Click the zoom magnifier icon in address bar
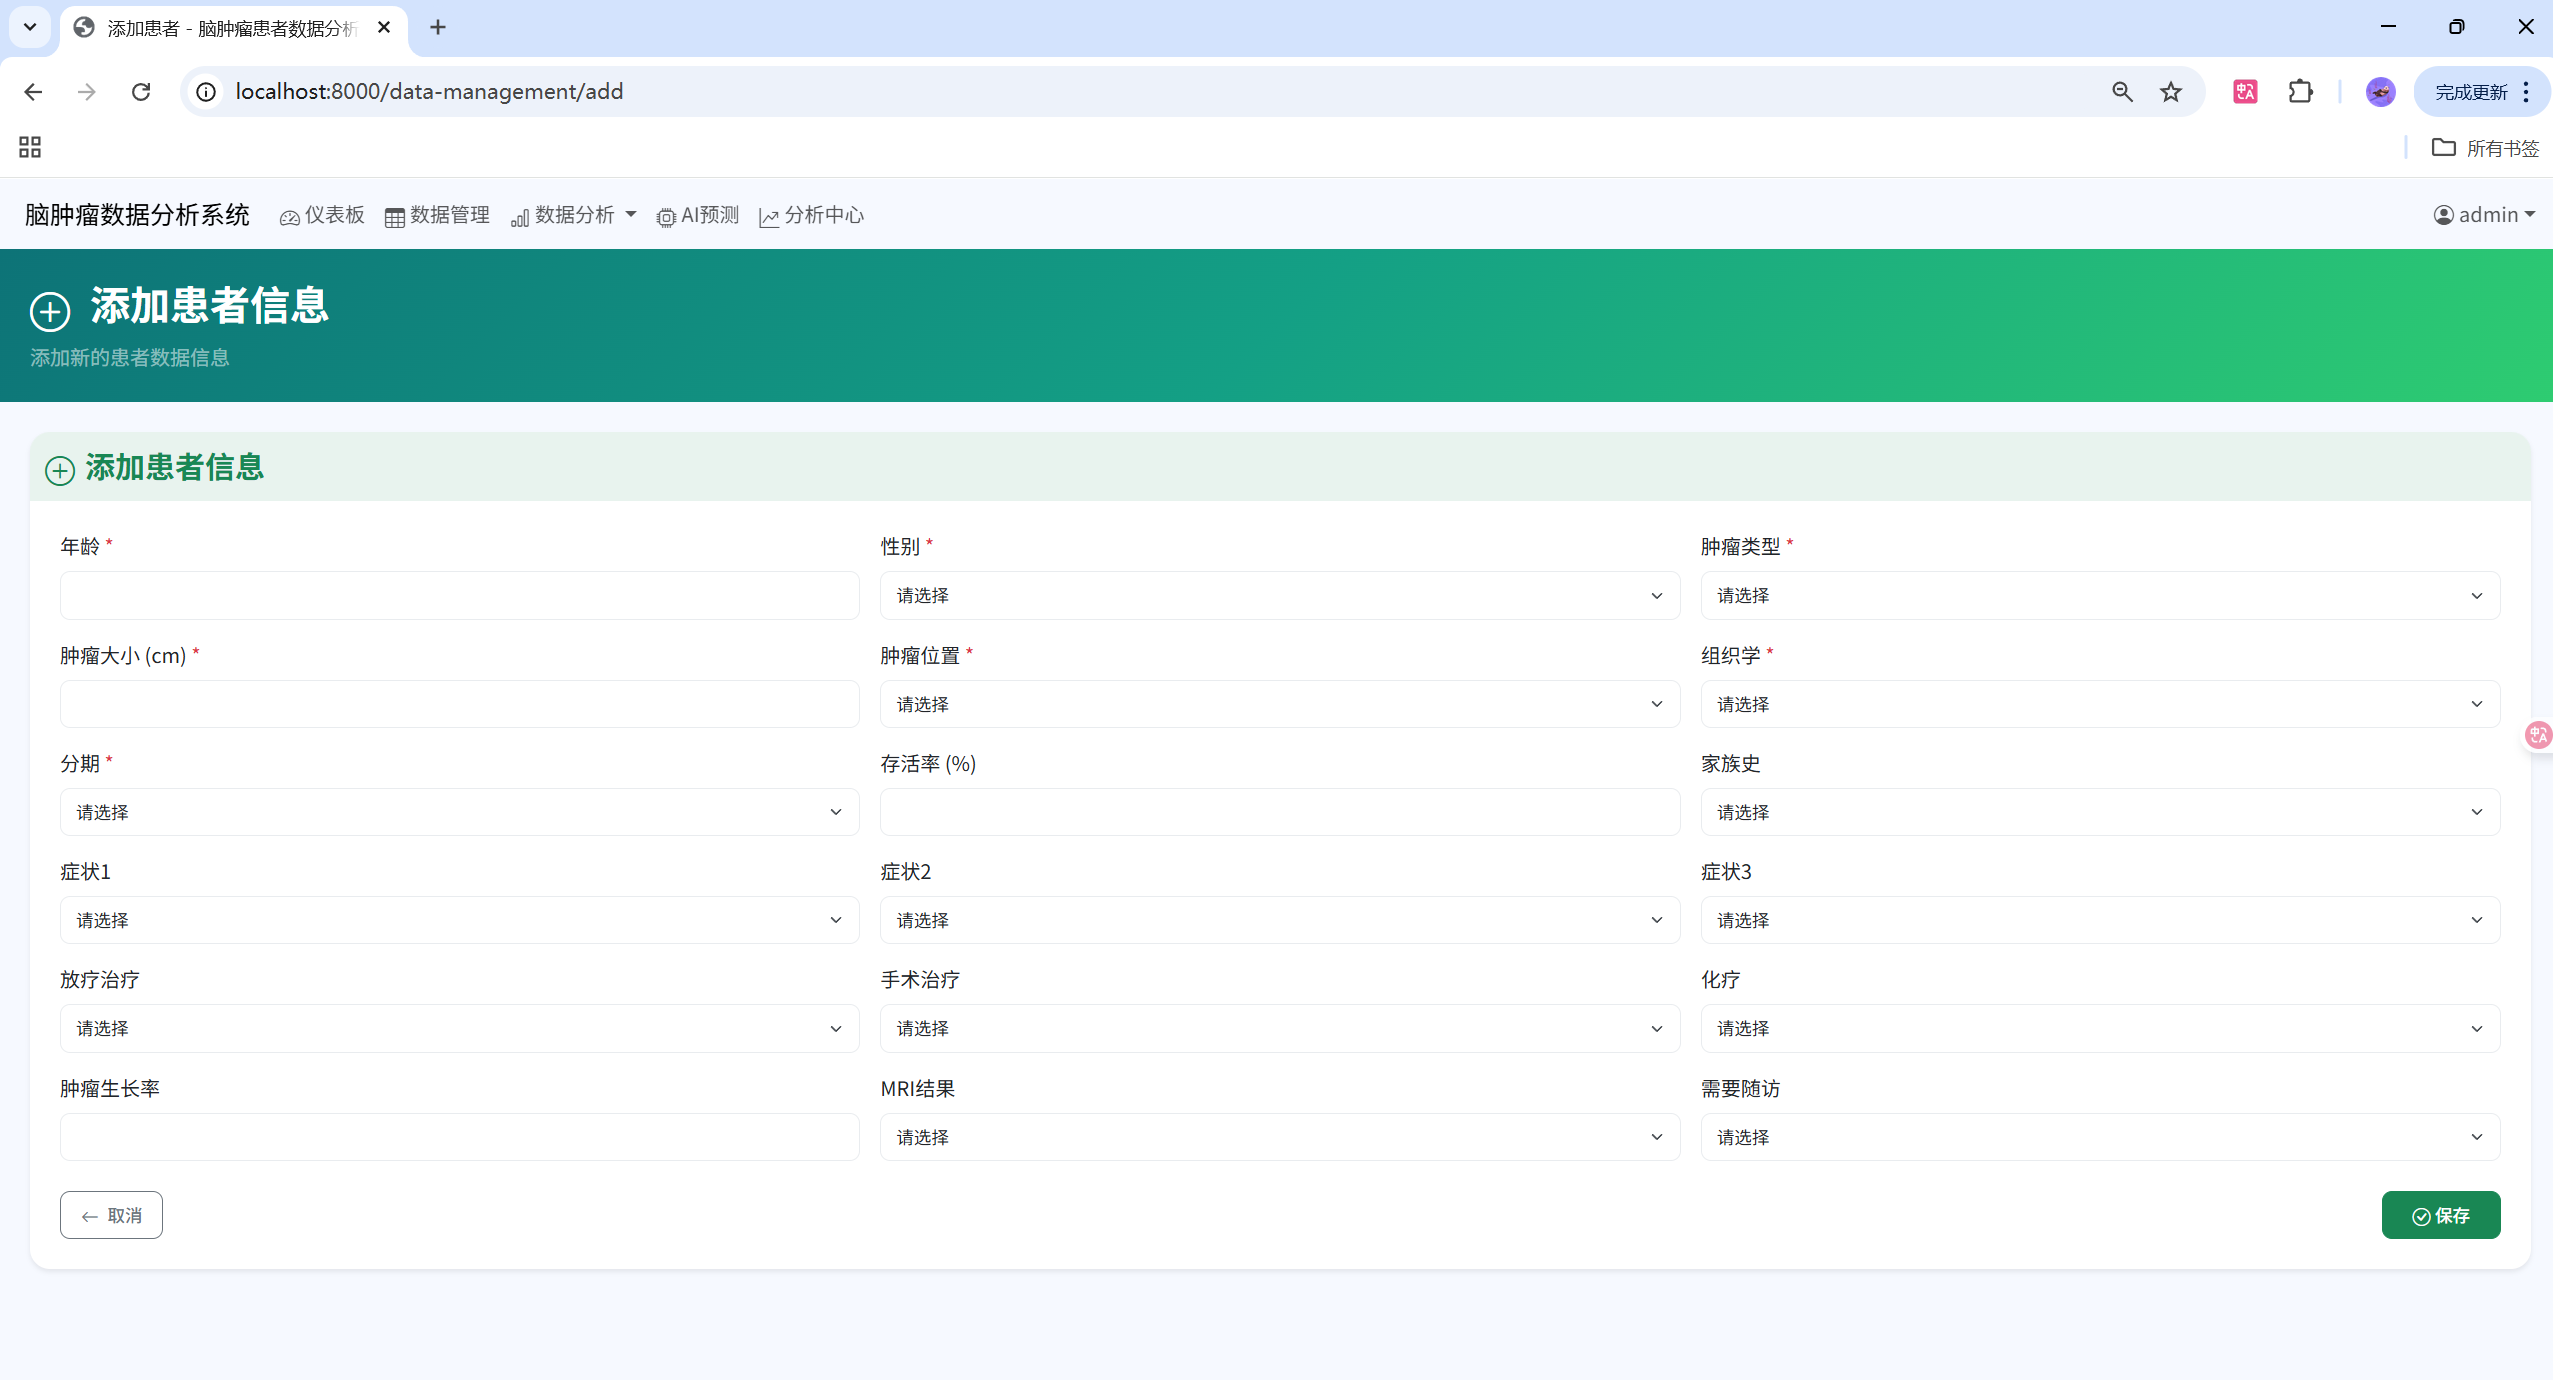The height and width of the screenshot is (1380, 2553). pos(2122,92)
